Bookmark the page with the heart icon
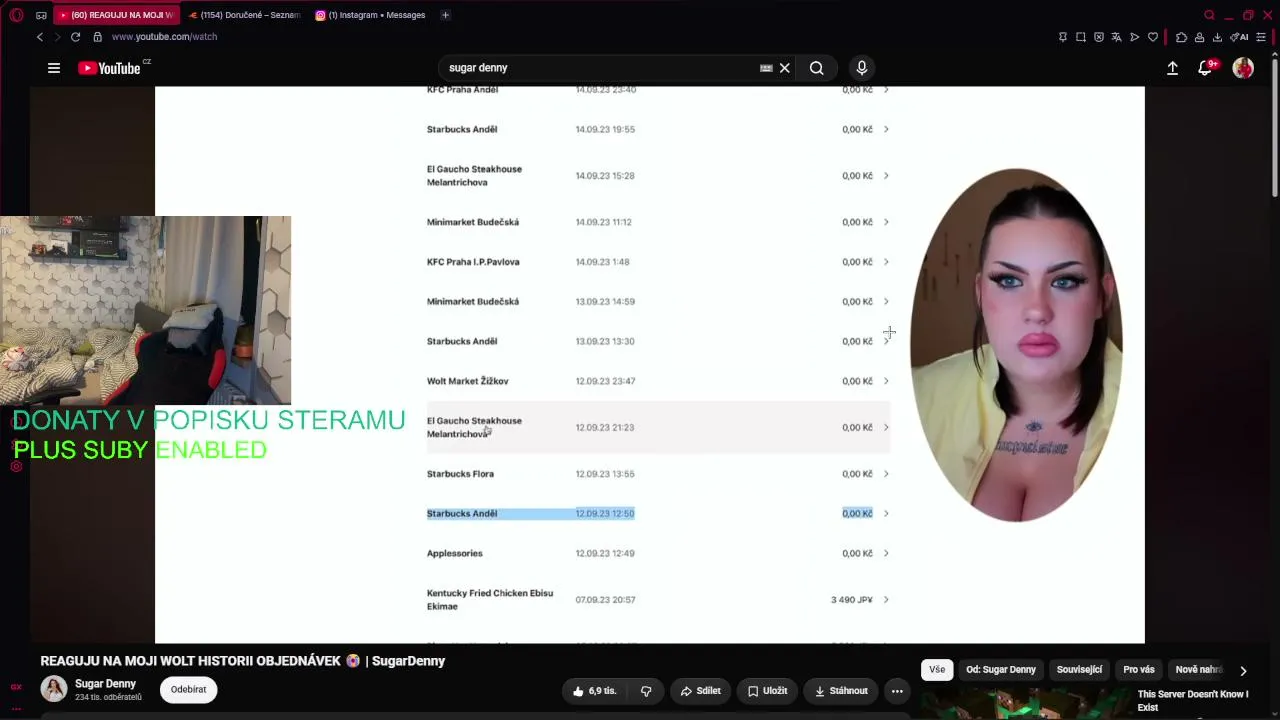The width and height of the screenshot is (1280, 720). (1153, 37)
